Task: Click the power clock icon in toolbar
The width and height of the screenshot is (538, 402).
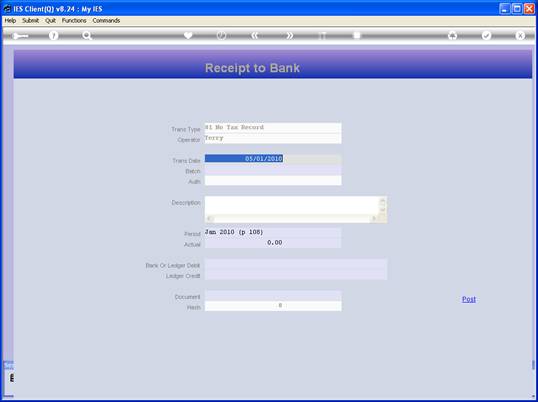Action: (x=222, y=35)
